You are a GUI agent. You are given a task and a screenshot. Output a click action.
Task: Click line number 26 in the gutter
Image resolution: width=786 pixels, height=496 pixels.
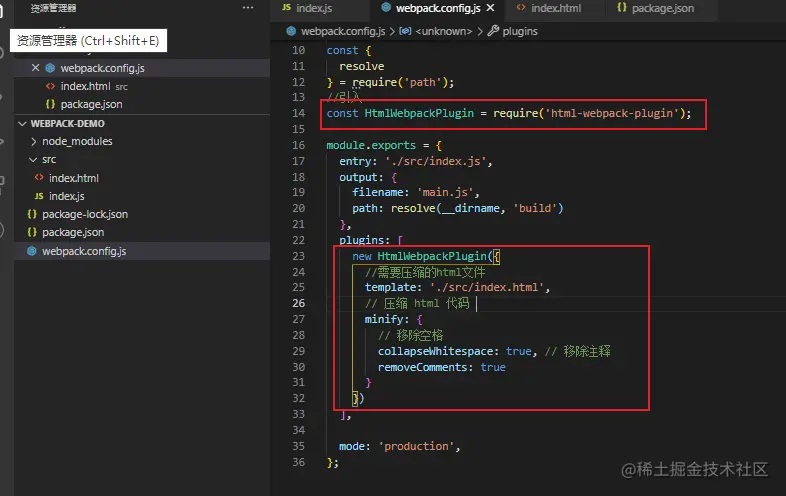(x=298, y=303)
